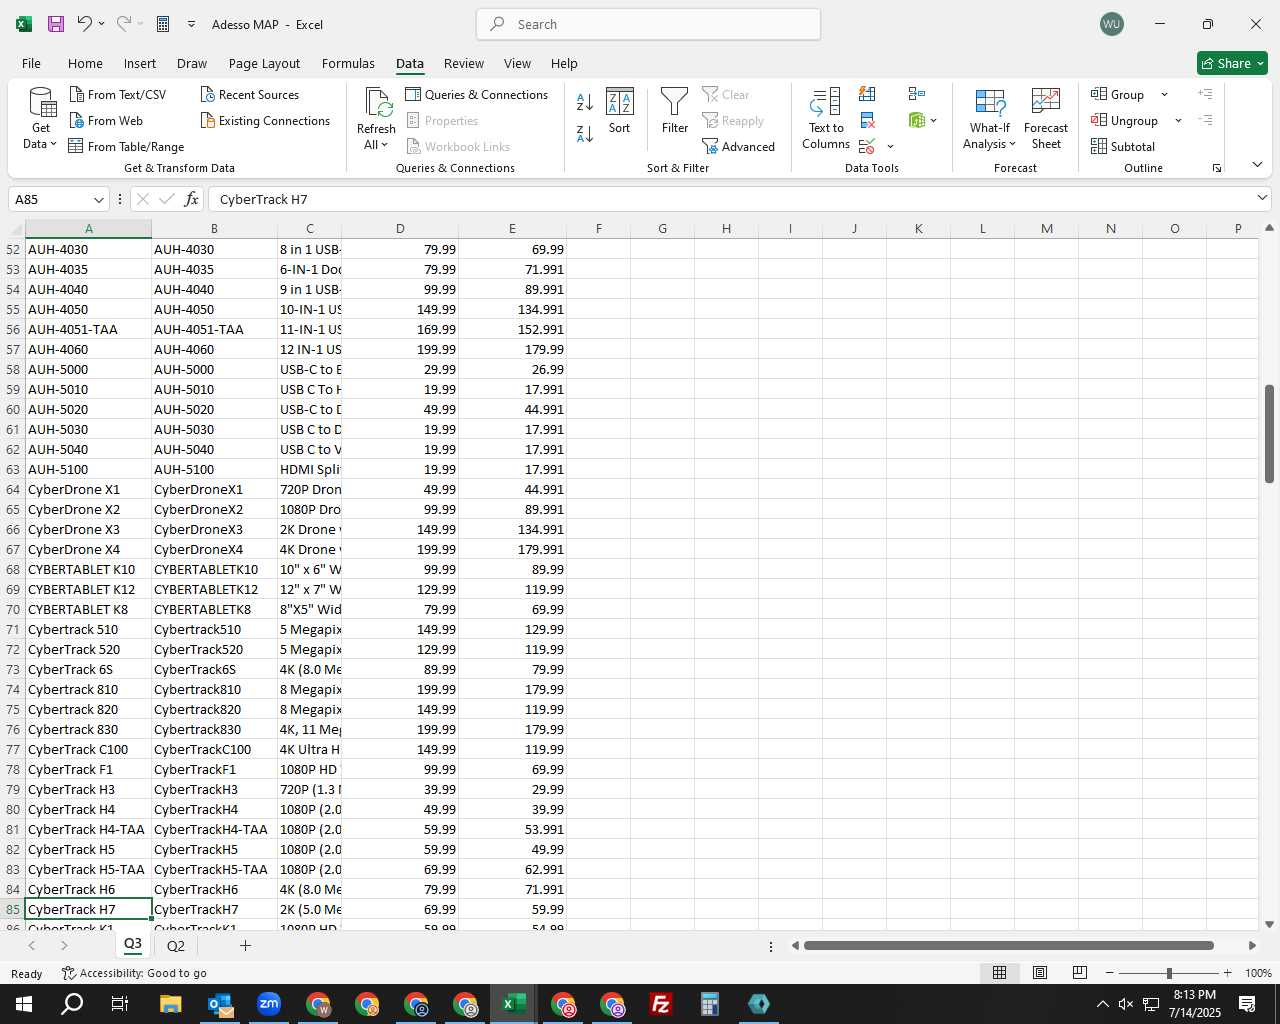This screenshot has width=1280, height=1024.
Task: Click the vertical scrollbar thumb
Action: click(1269, 433)
